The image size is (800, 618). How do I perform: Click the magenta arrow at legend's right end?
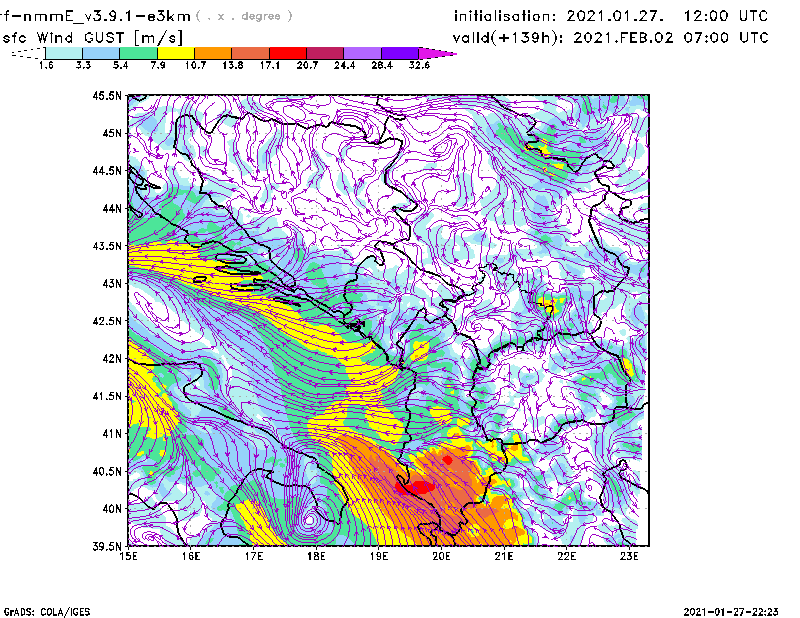[438, 52]
